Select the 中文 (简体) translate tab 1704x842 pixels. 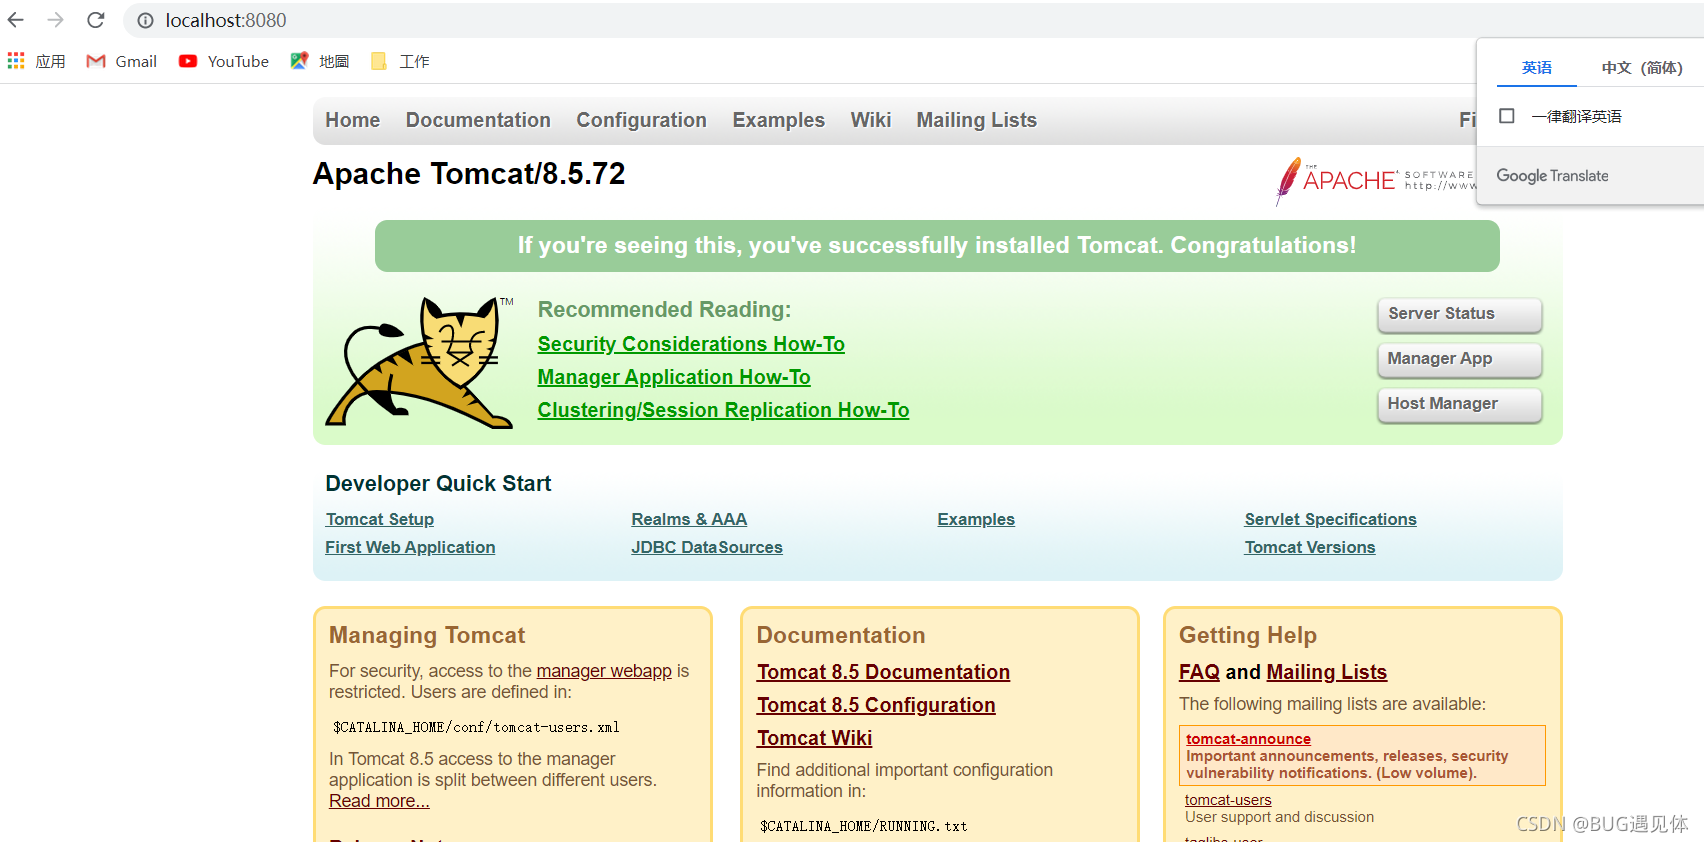[1641, 67]
